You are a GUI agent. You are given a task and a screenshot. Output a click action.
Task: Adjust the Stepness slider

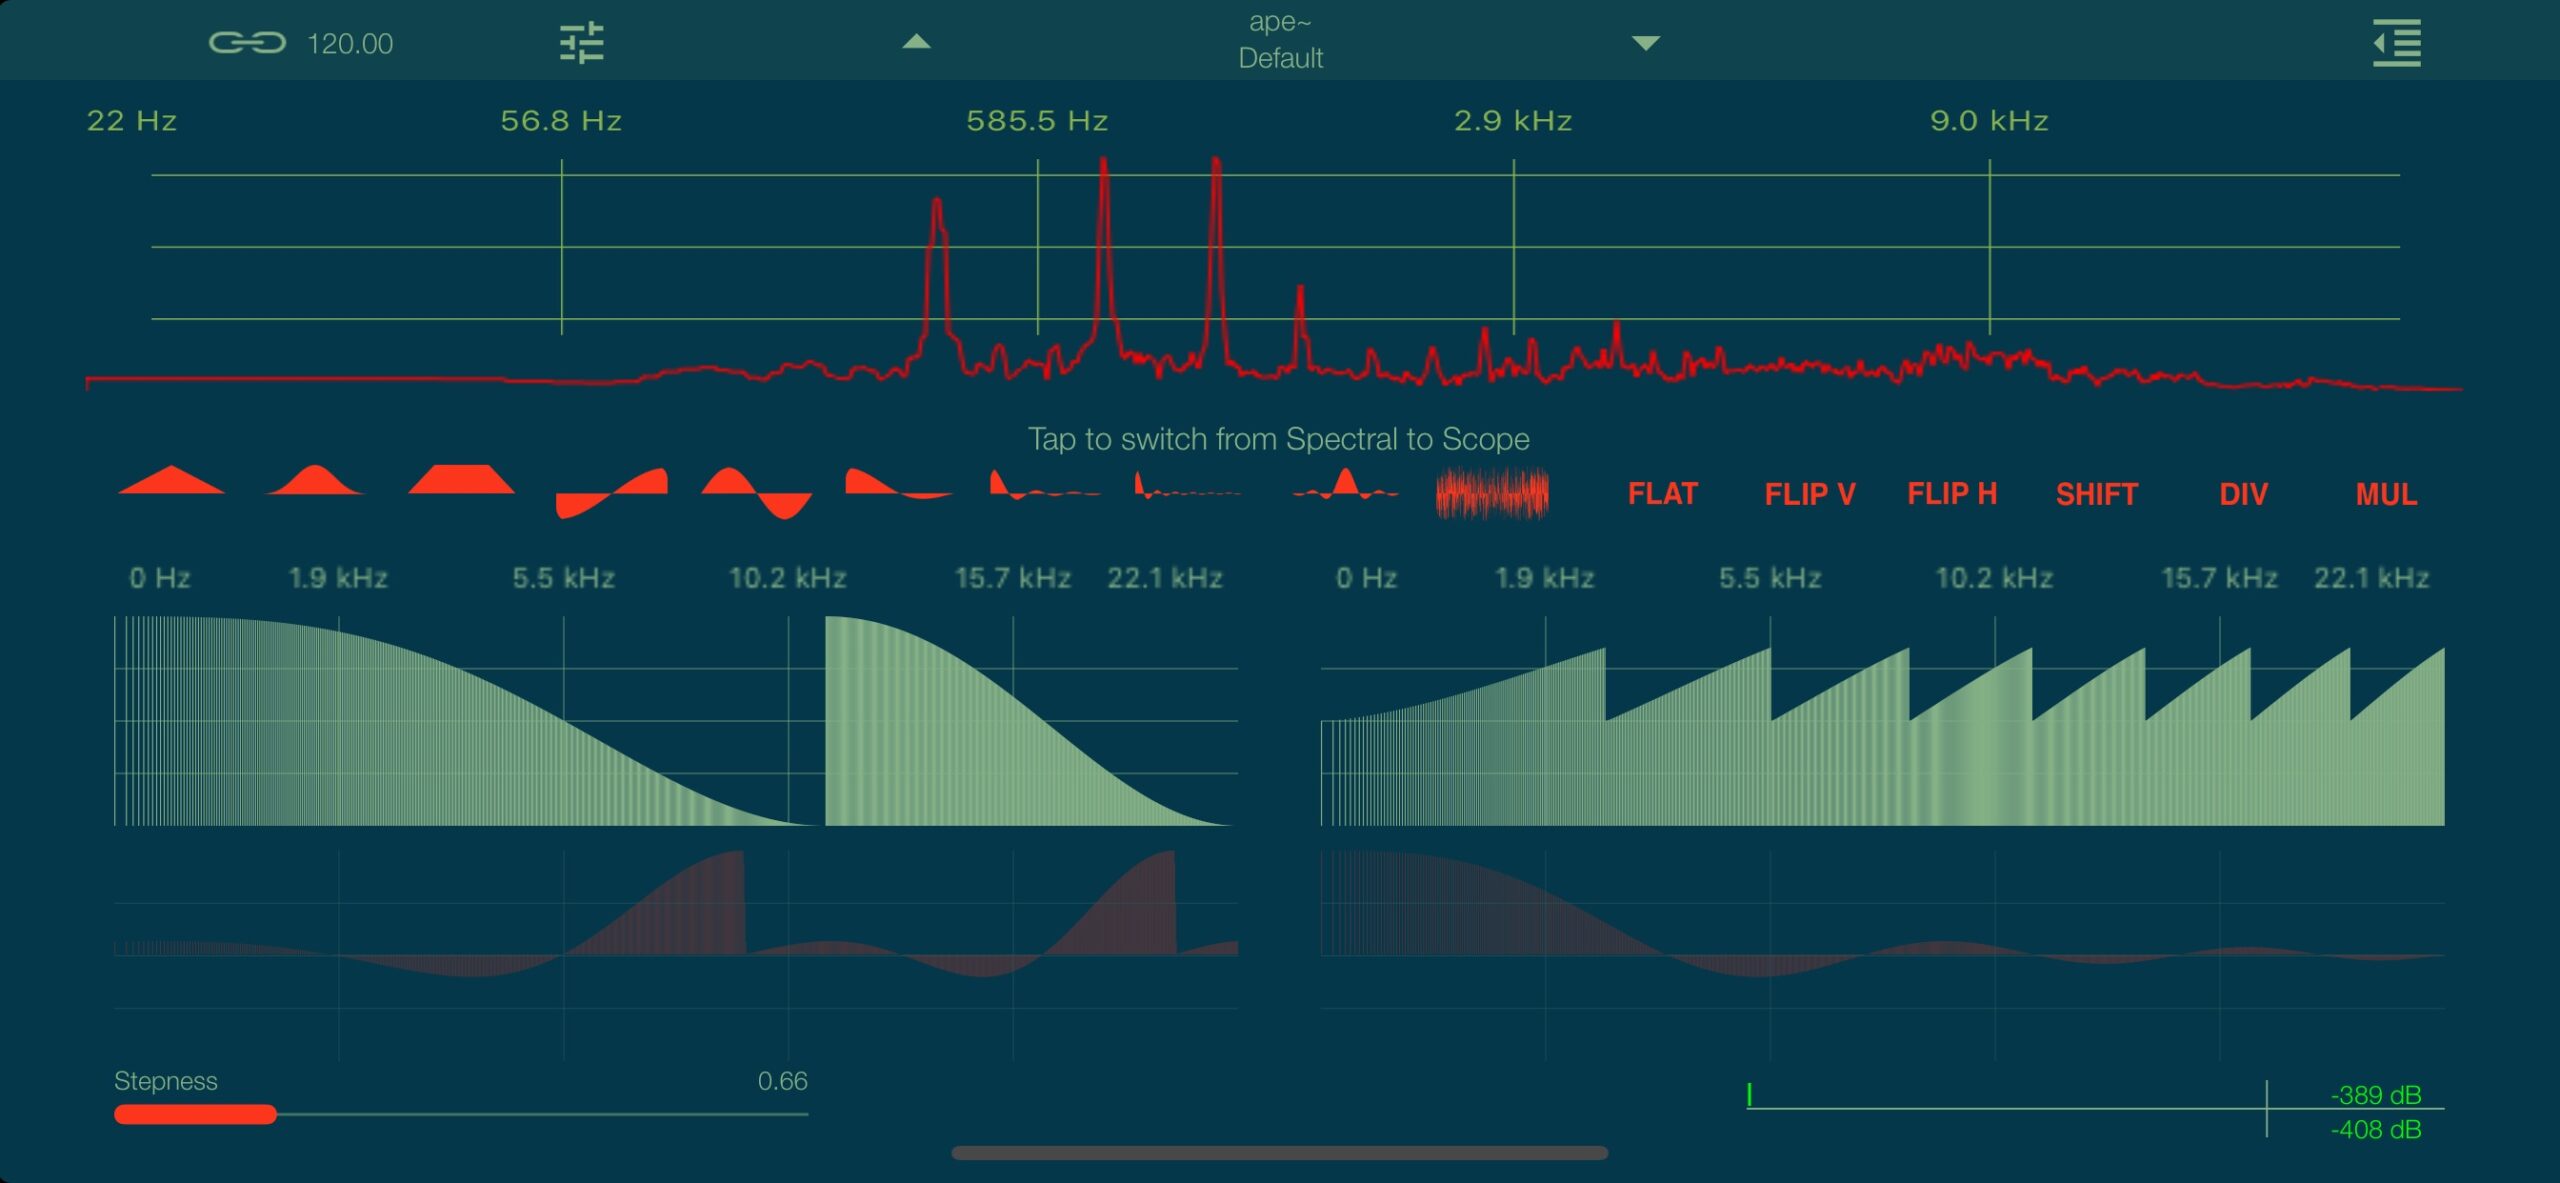coord(461,1114)
